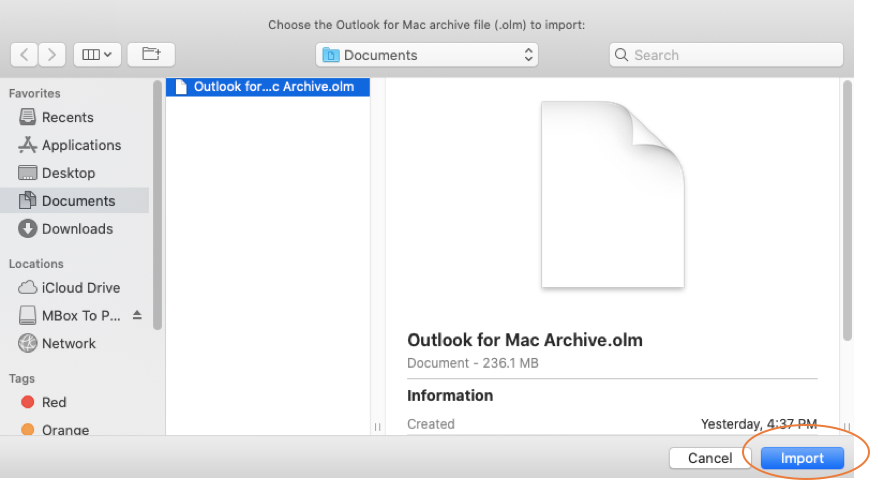Viewport: 872px width, 486px height.
Task: Open Applications in the sidebar
Action: click(75, 145)
